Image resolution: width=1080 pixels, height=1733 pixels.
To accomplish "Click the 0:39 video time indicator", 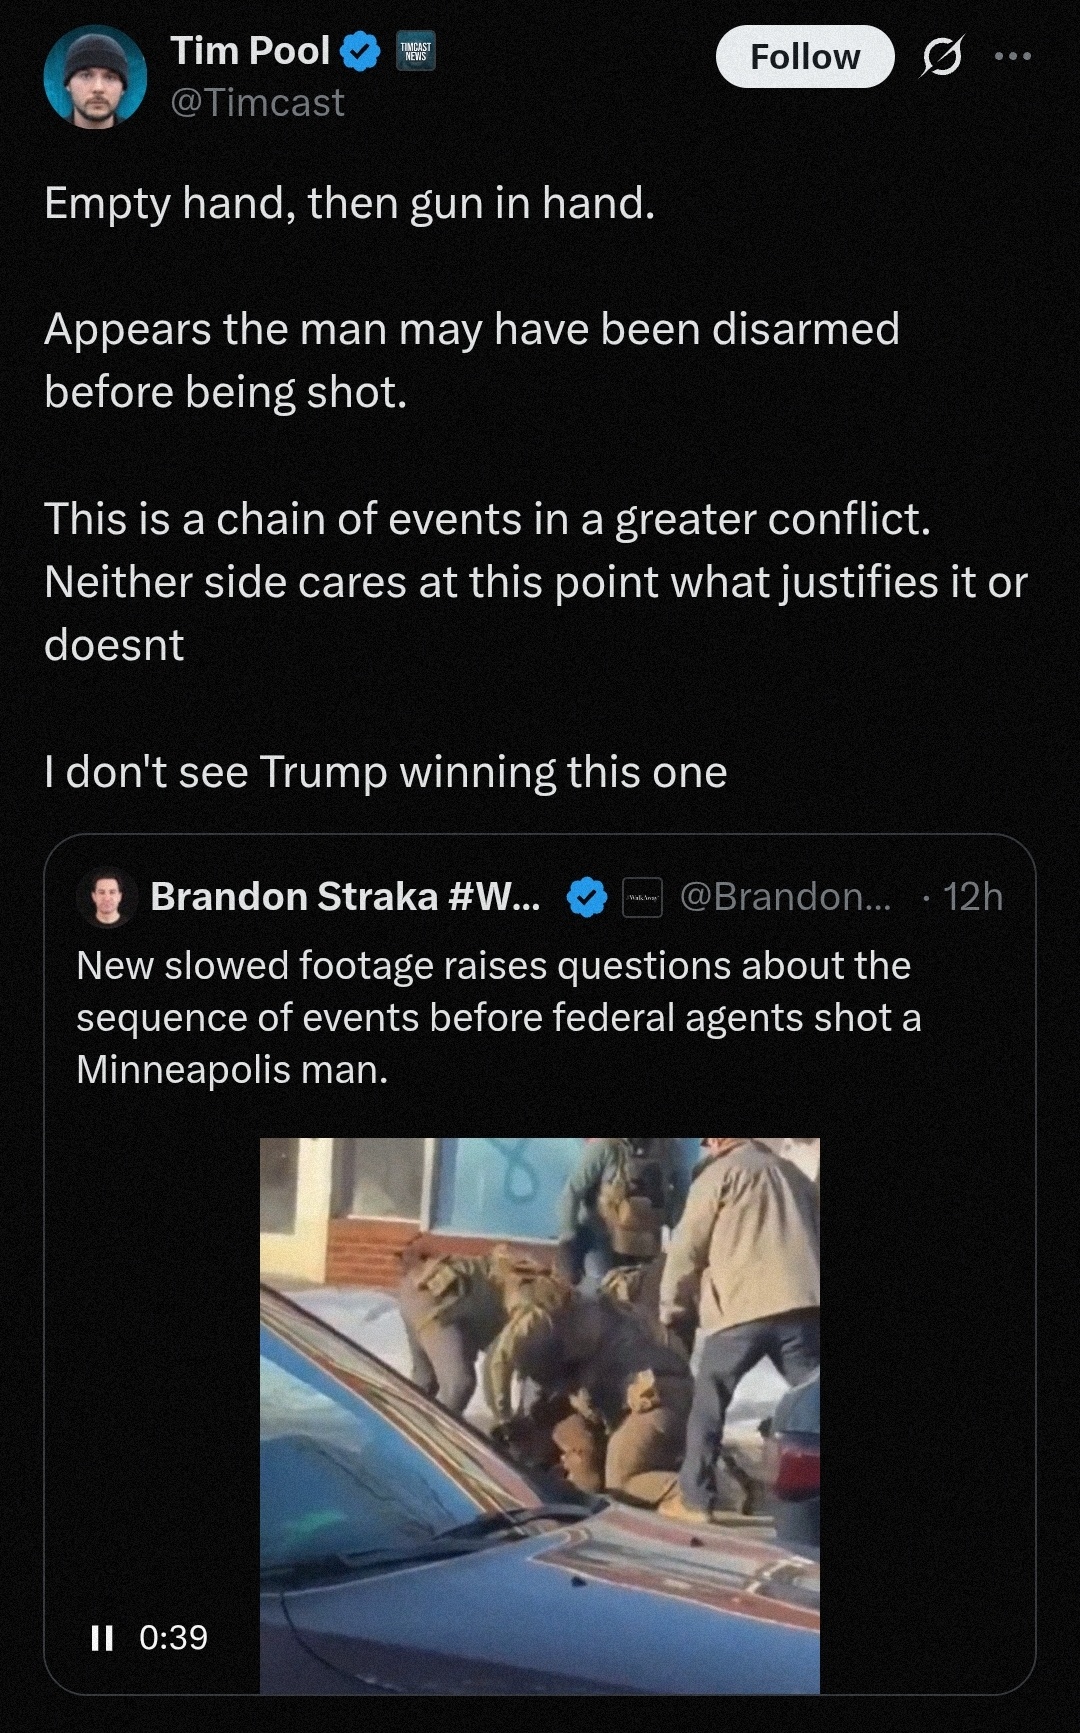I will tap(173, 1638).
